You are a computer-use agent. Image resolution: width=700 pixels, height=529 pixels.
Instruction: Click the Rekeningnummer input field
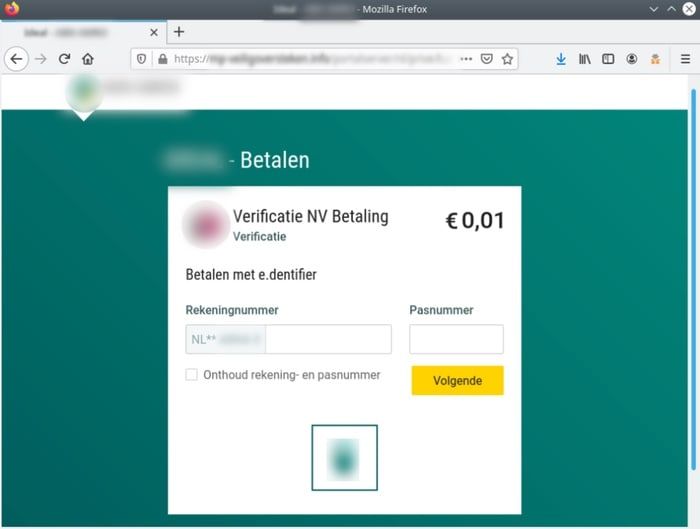point(288,339)
